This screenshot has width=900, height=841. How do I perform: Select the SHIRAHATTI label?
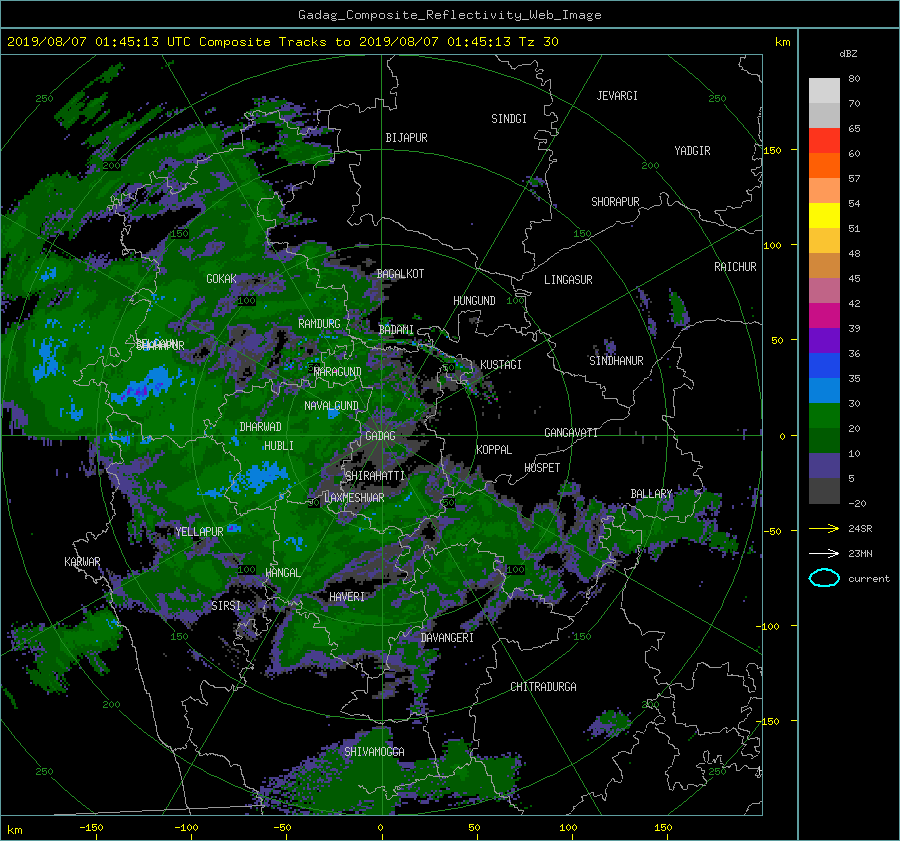[x=375, y=476]
